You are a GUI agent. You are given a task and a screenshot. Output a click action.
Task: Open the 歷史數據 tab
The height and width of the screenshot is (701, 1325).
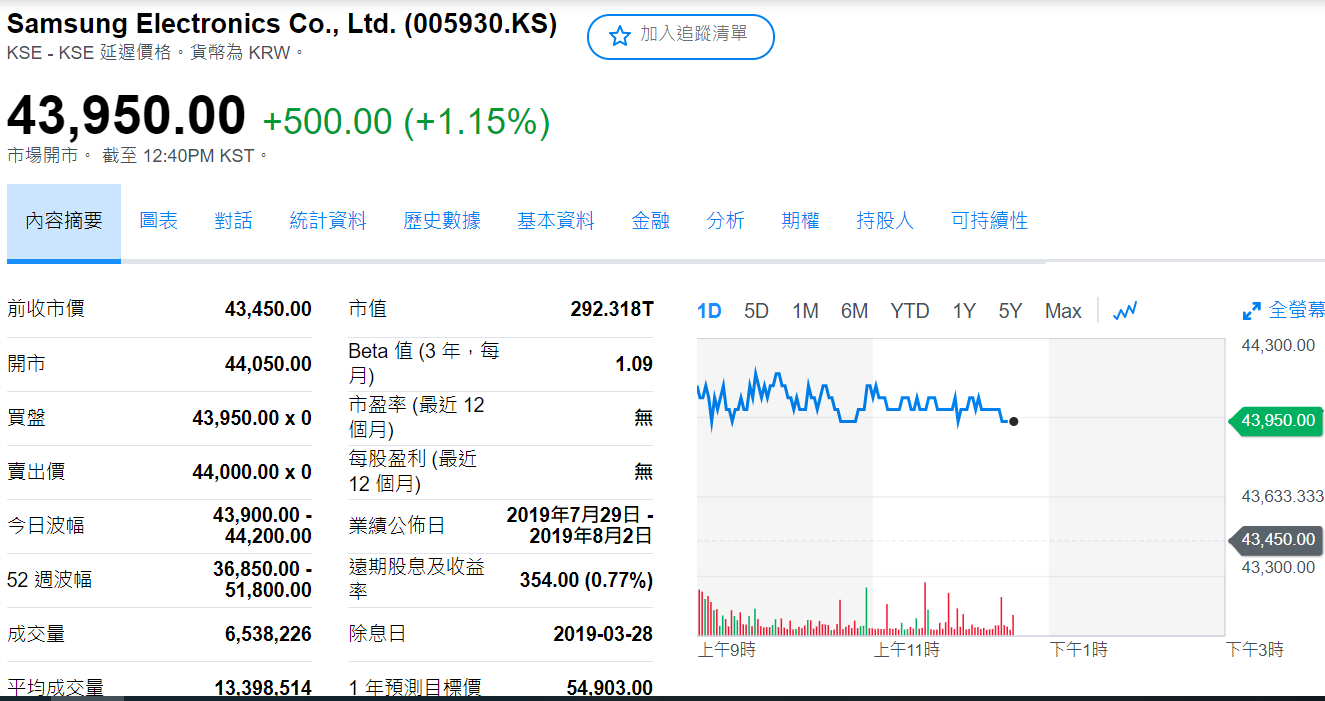(442, 221)
